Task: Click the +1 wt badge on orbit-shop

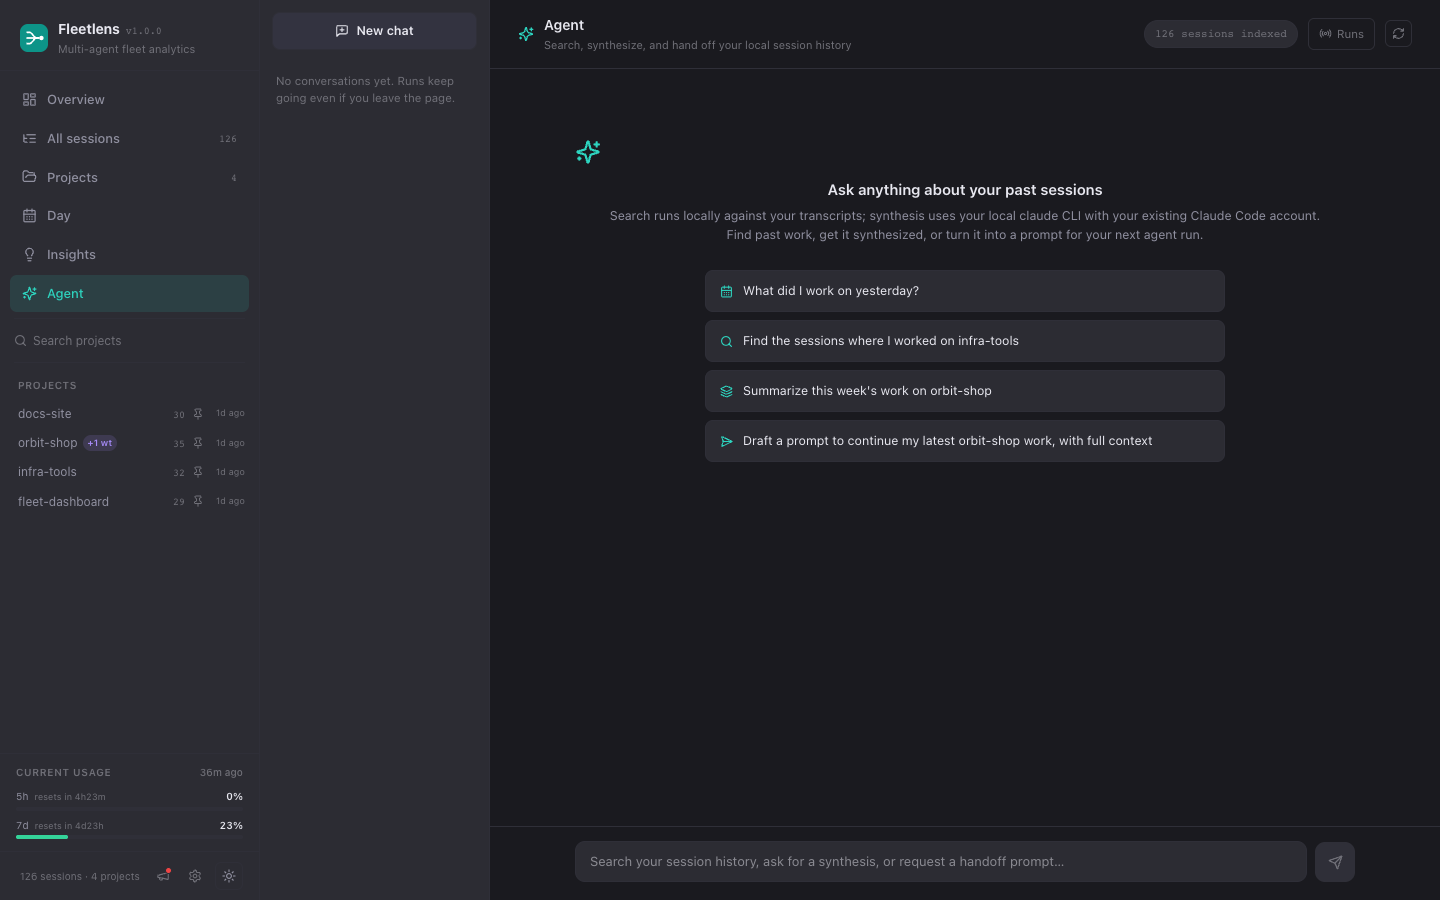Action: point(100,443)
